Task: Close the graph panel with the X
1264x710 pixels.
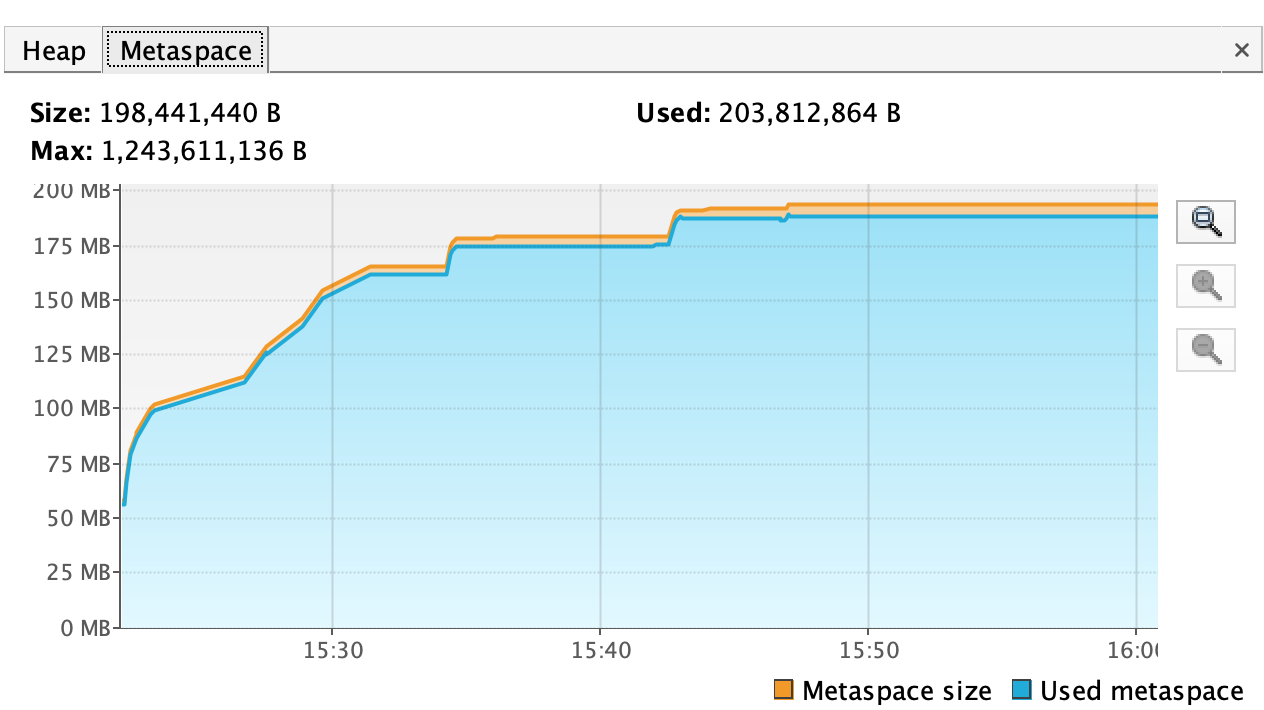Action: pos(1241,50)
